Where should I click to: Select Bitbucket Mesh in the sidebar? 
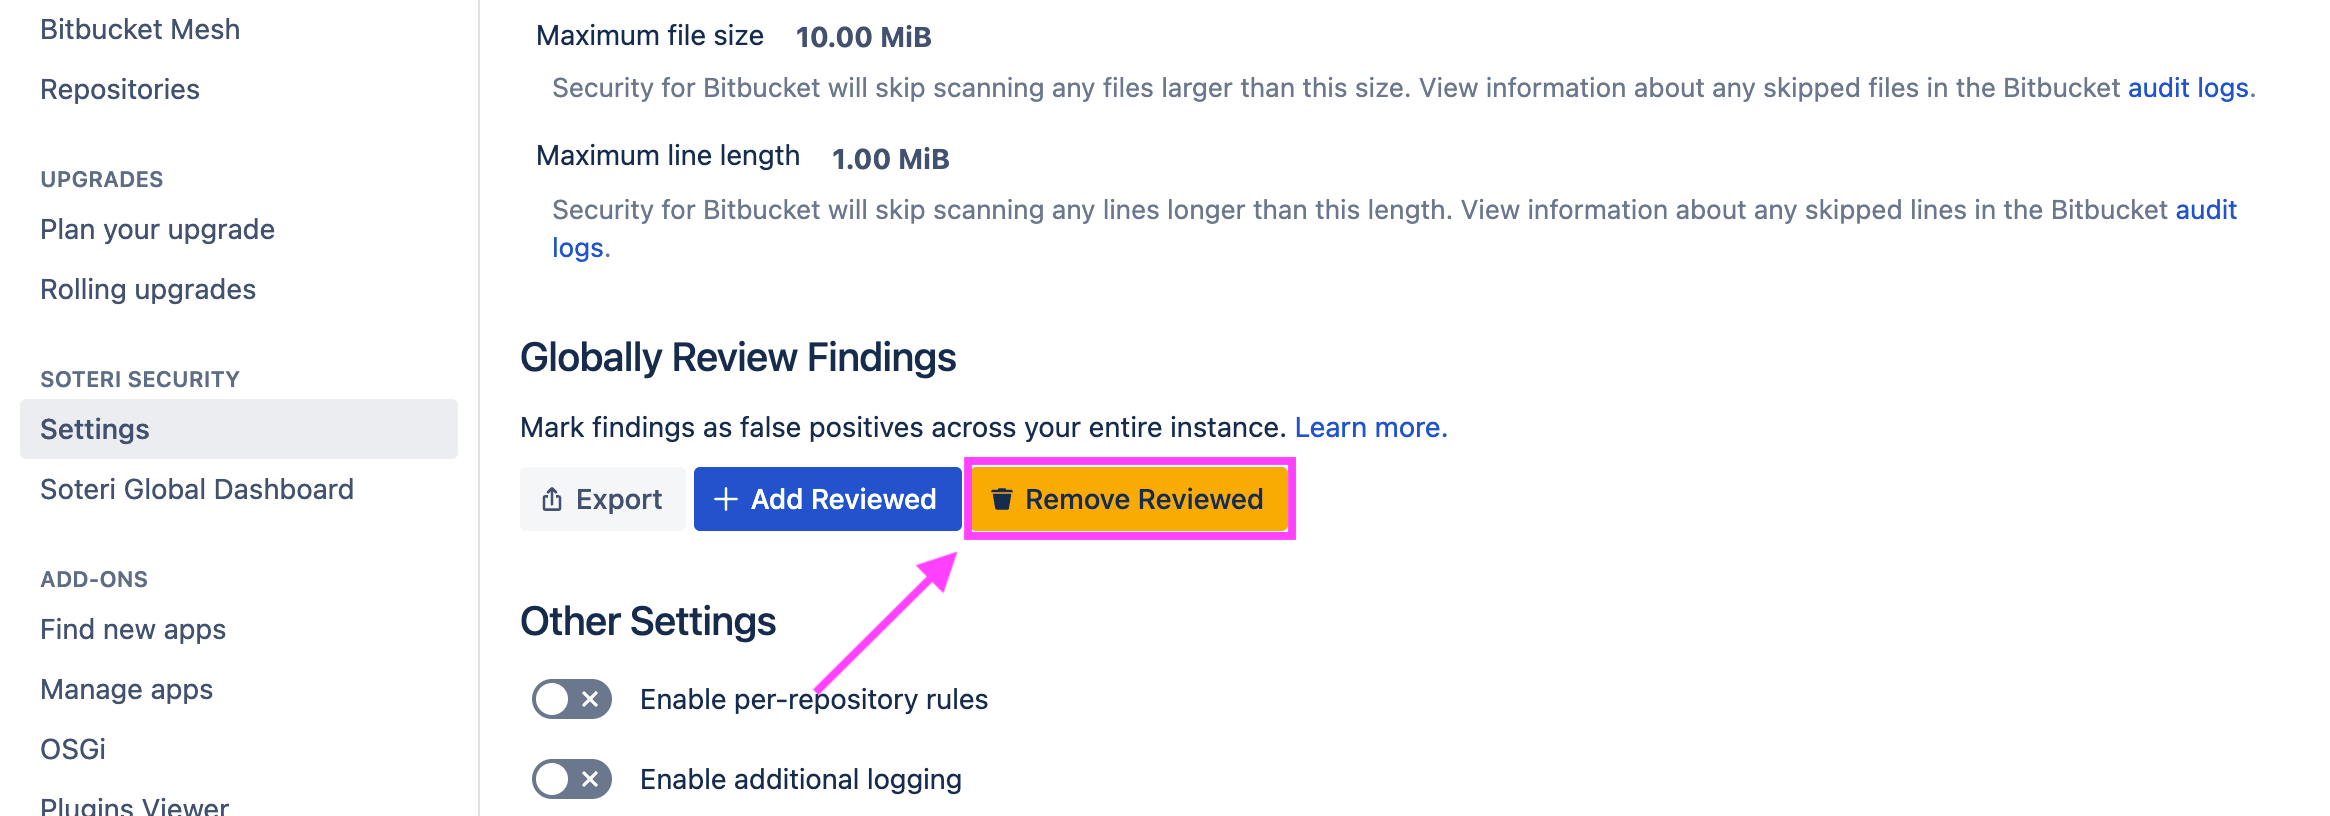click(139, 29)
